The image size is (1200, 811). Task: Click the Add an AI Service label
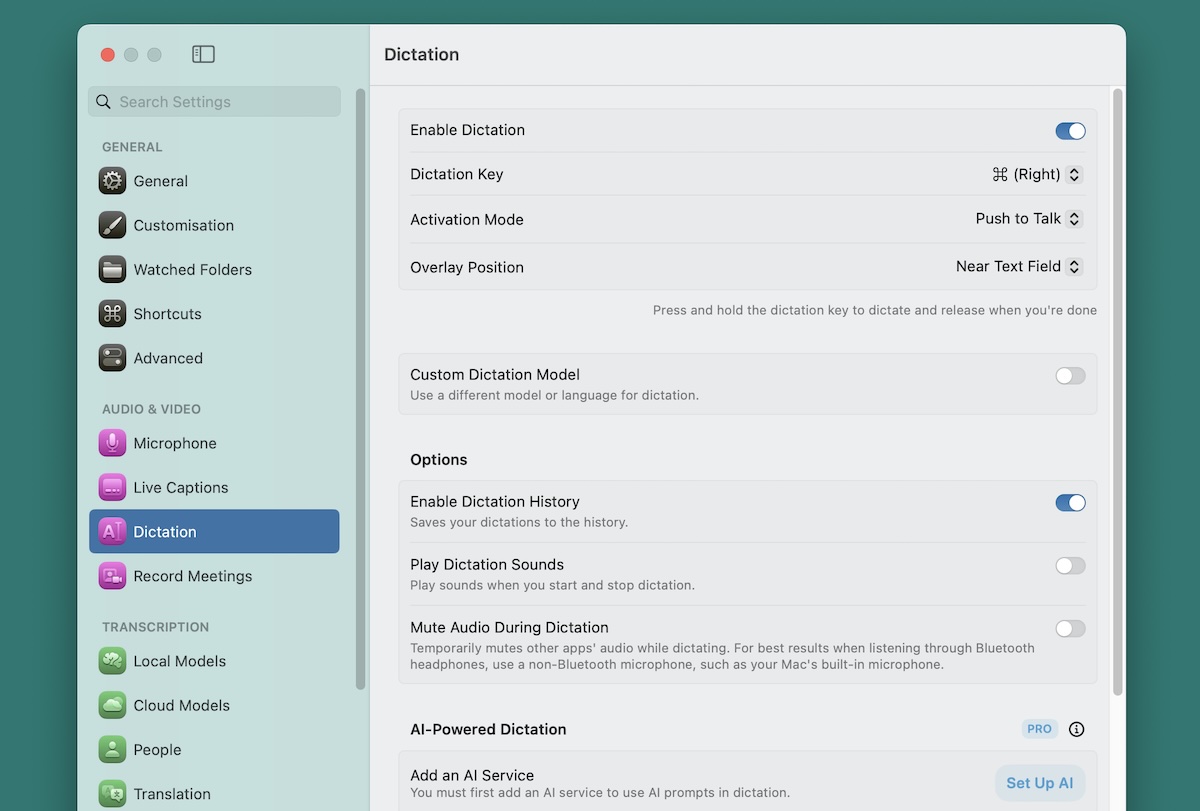(472, 775)
